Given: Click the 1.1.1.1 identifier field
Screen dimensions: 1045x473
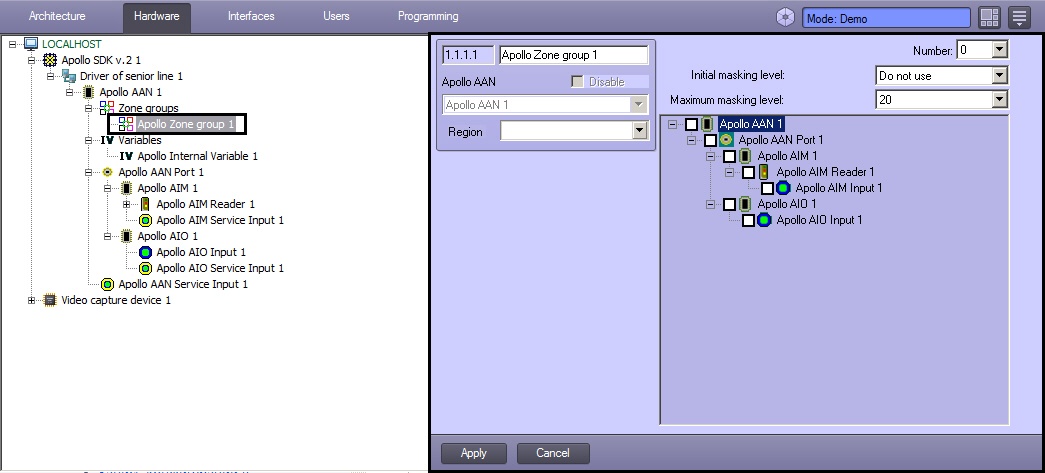Looking at the screenshot, I should click(x=469, y=55).
